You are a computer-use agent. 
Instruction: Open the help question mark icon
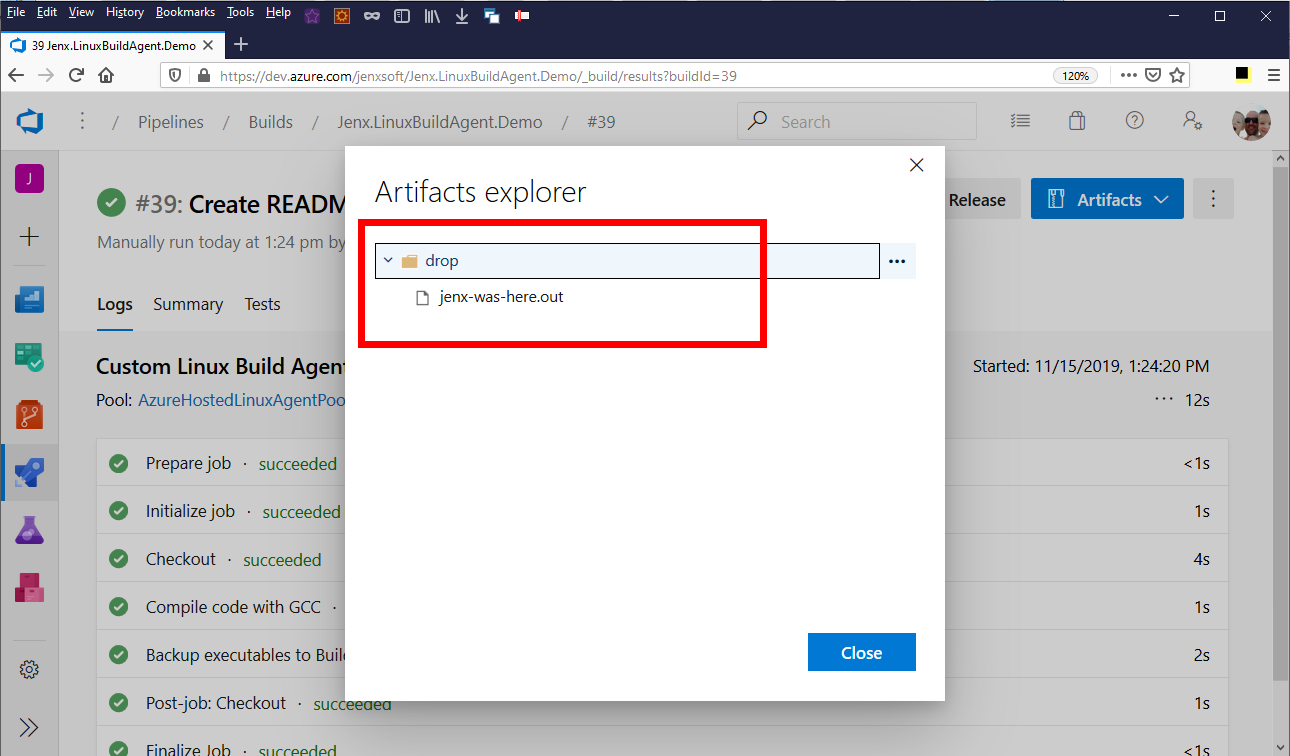(x=1134, y=121)
